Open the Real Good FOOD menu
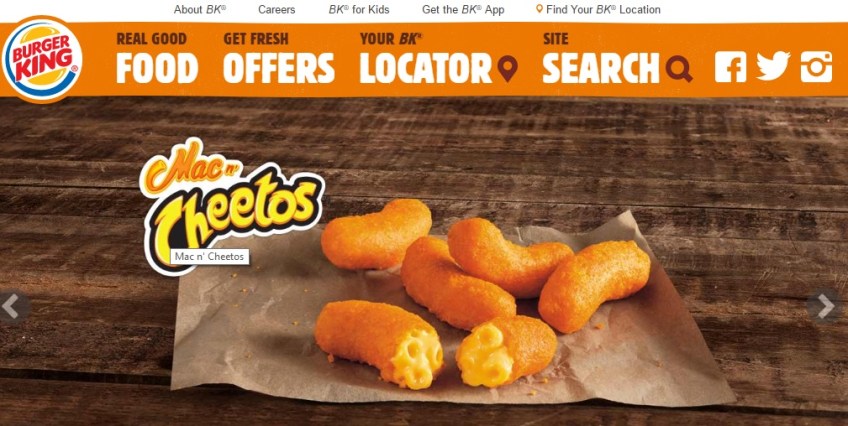 (x=157, y=58)
